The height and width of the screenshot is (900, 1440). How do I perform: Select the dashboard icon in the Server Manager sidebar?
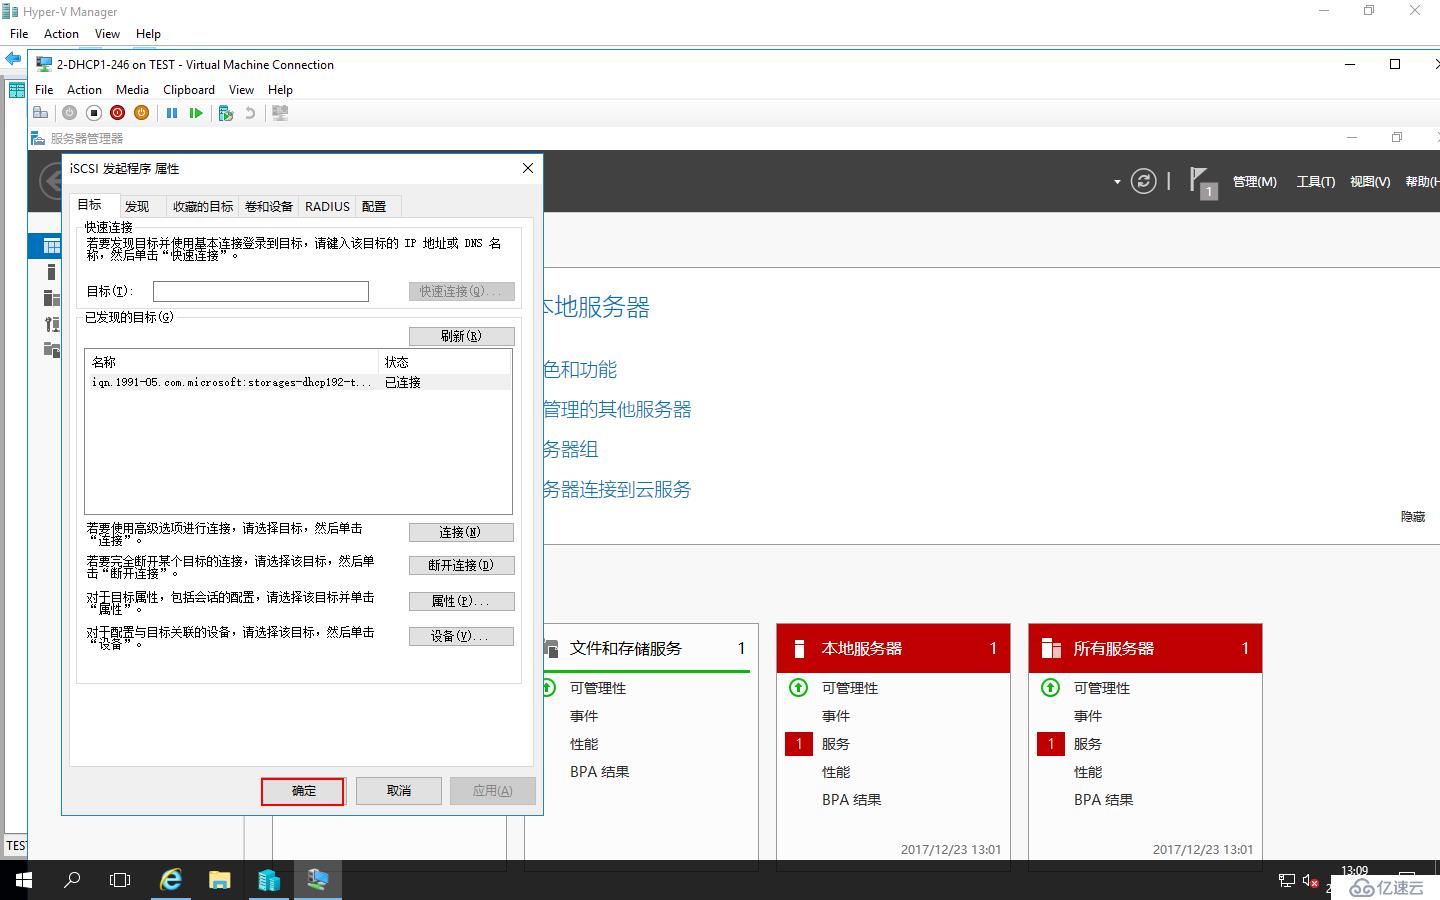(52, 245)
